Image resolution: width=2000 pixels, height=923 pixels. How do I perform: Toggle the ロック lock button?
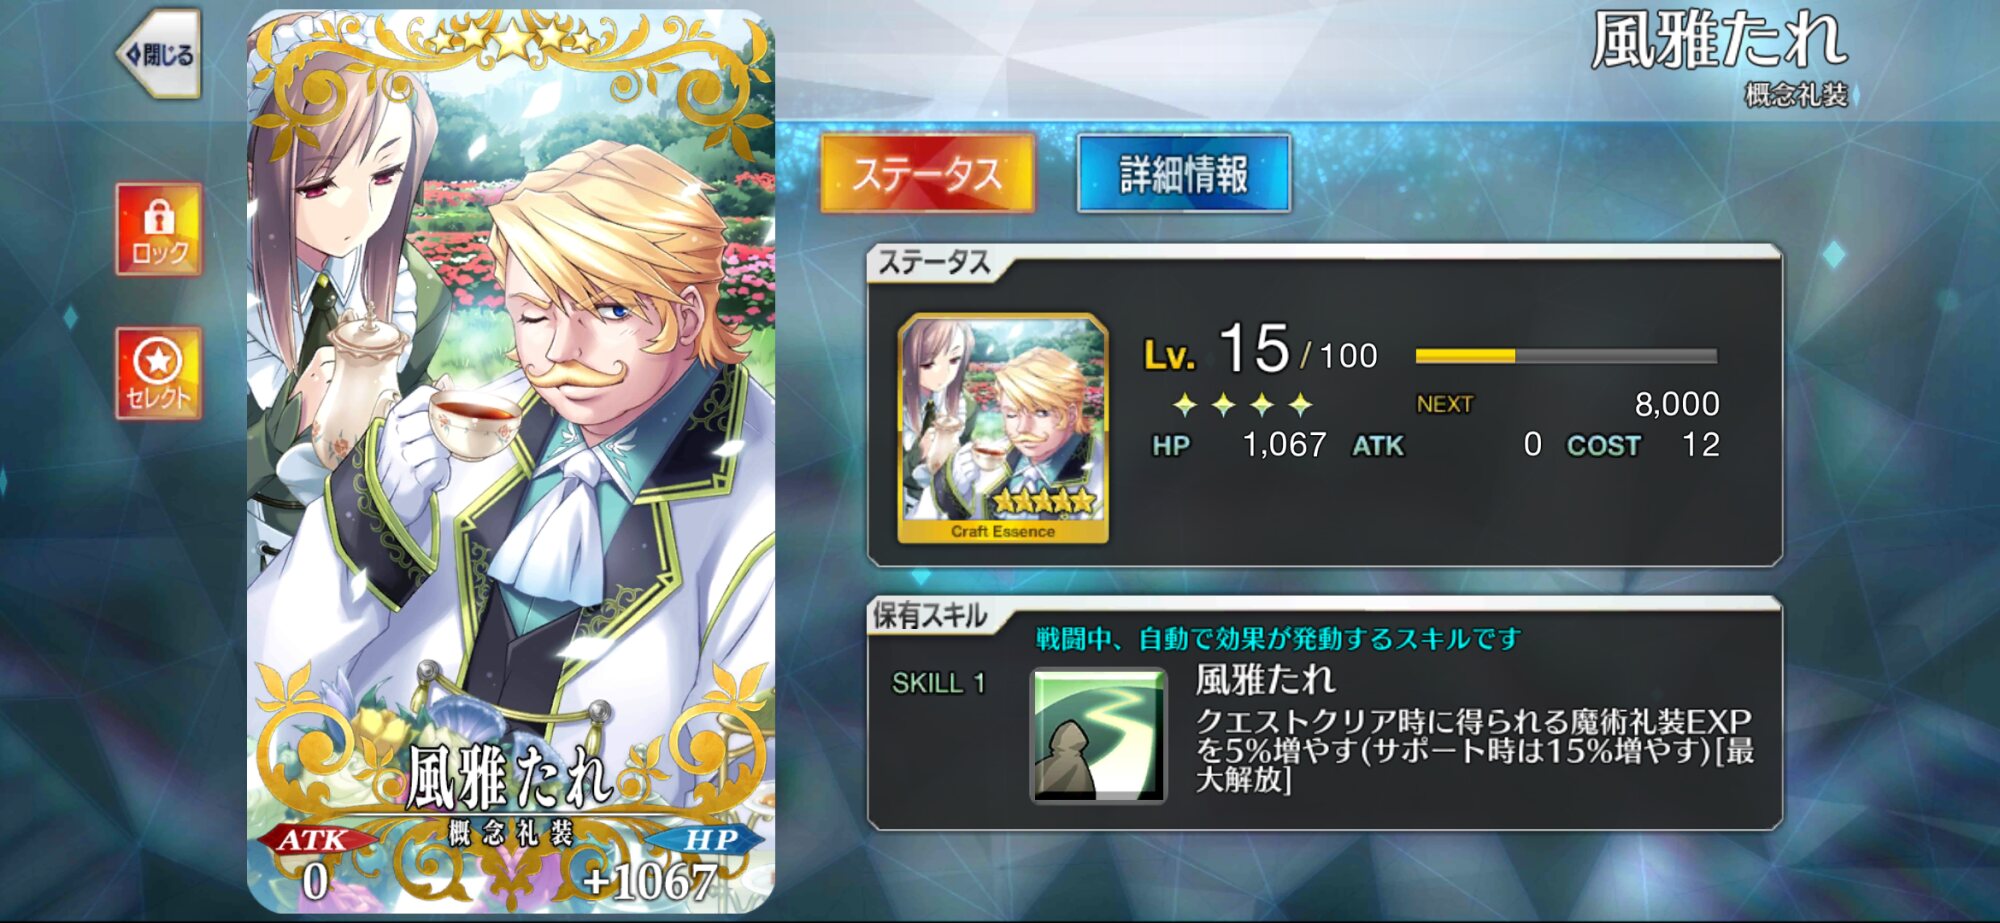(158, 229)
